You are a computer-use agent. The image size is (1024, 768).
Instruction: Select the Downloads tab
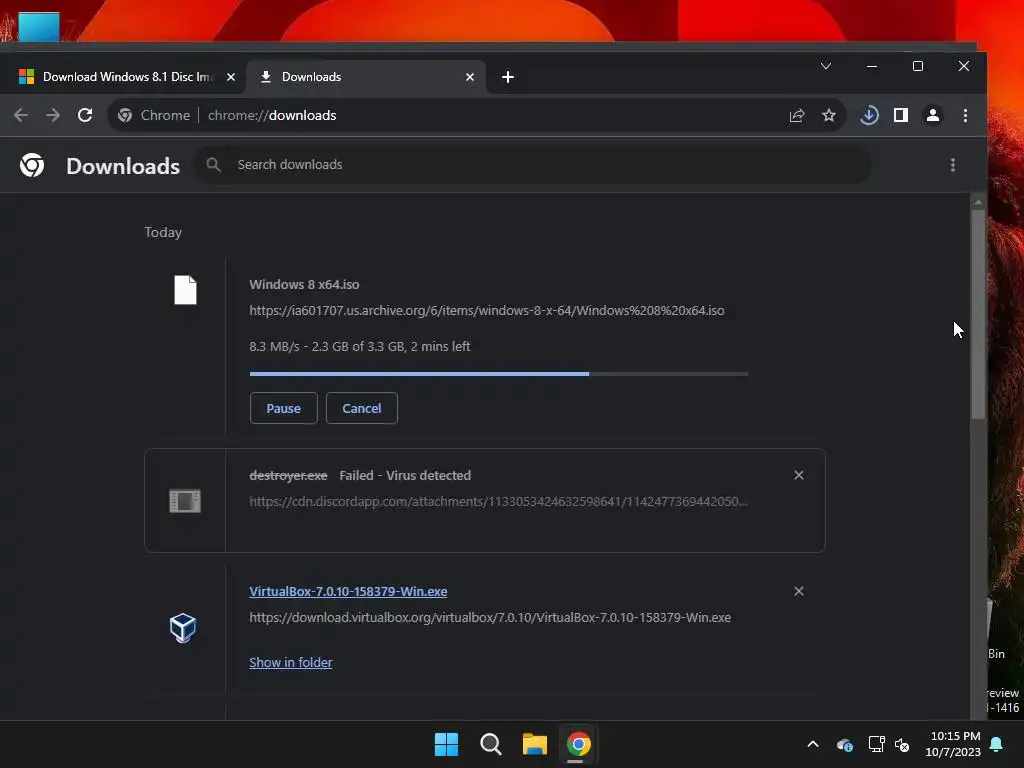366,77
